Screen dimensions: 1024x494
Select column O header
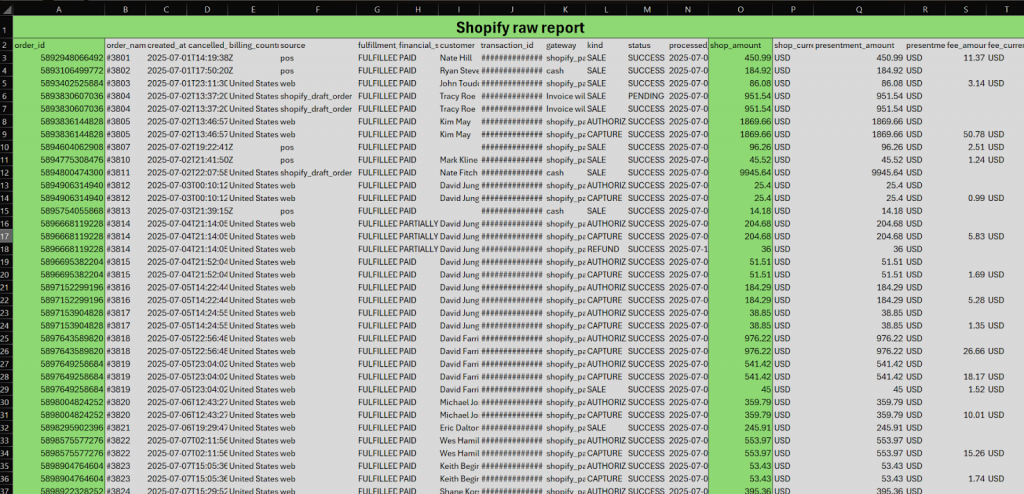740,8
